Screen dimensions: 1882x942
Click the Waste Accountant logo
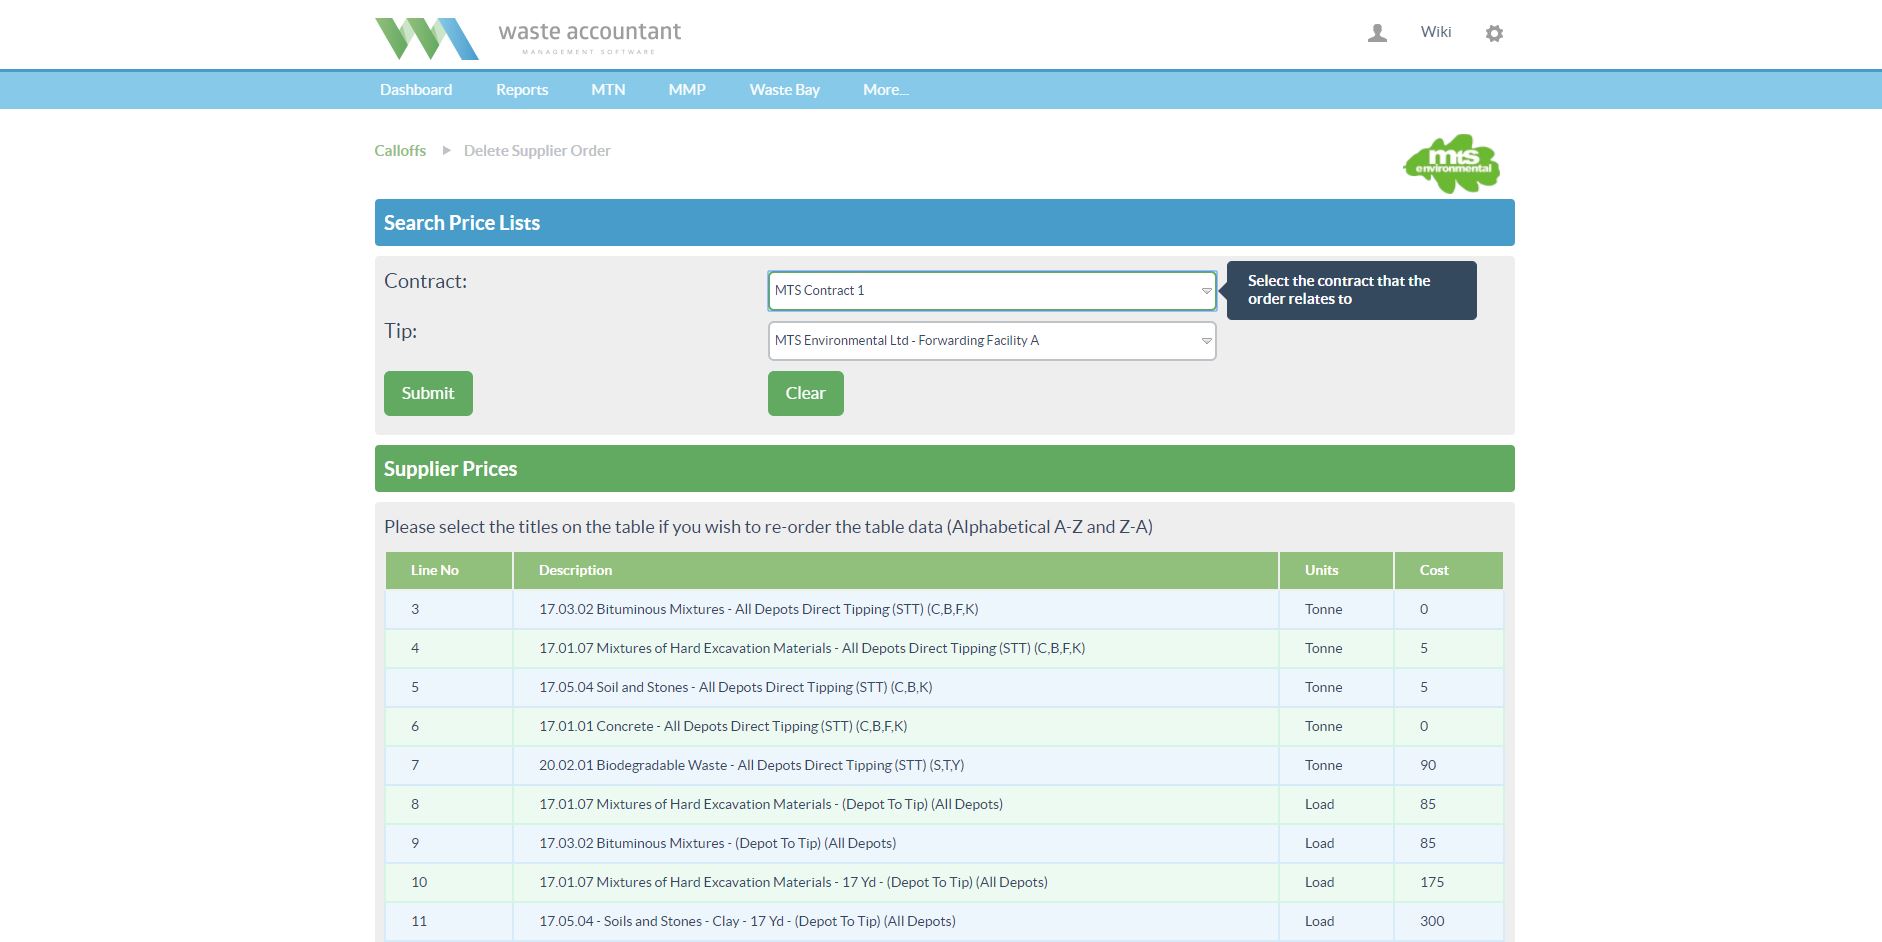pyautogui.click(x=528, y=38)
